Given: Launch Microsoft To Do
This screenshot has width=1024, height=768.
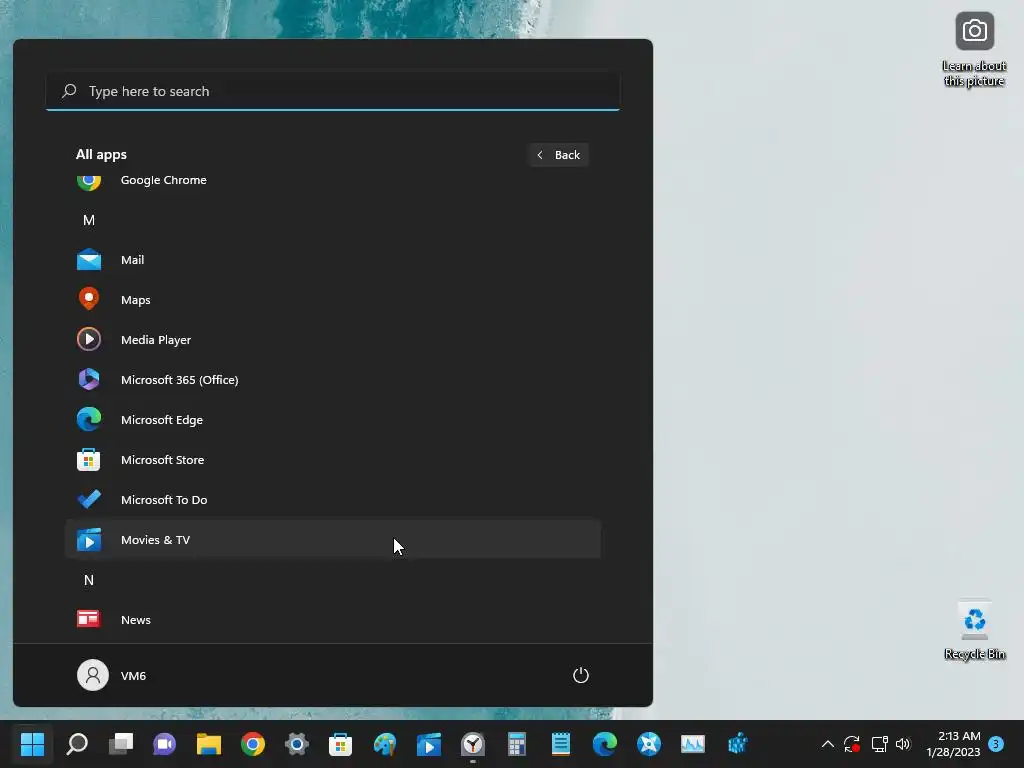Looking at the screenshot, I should point(332,500).
